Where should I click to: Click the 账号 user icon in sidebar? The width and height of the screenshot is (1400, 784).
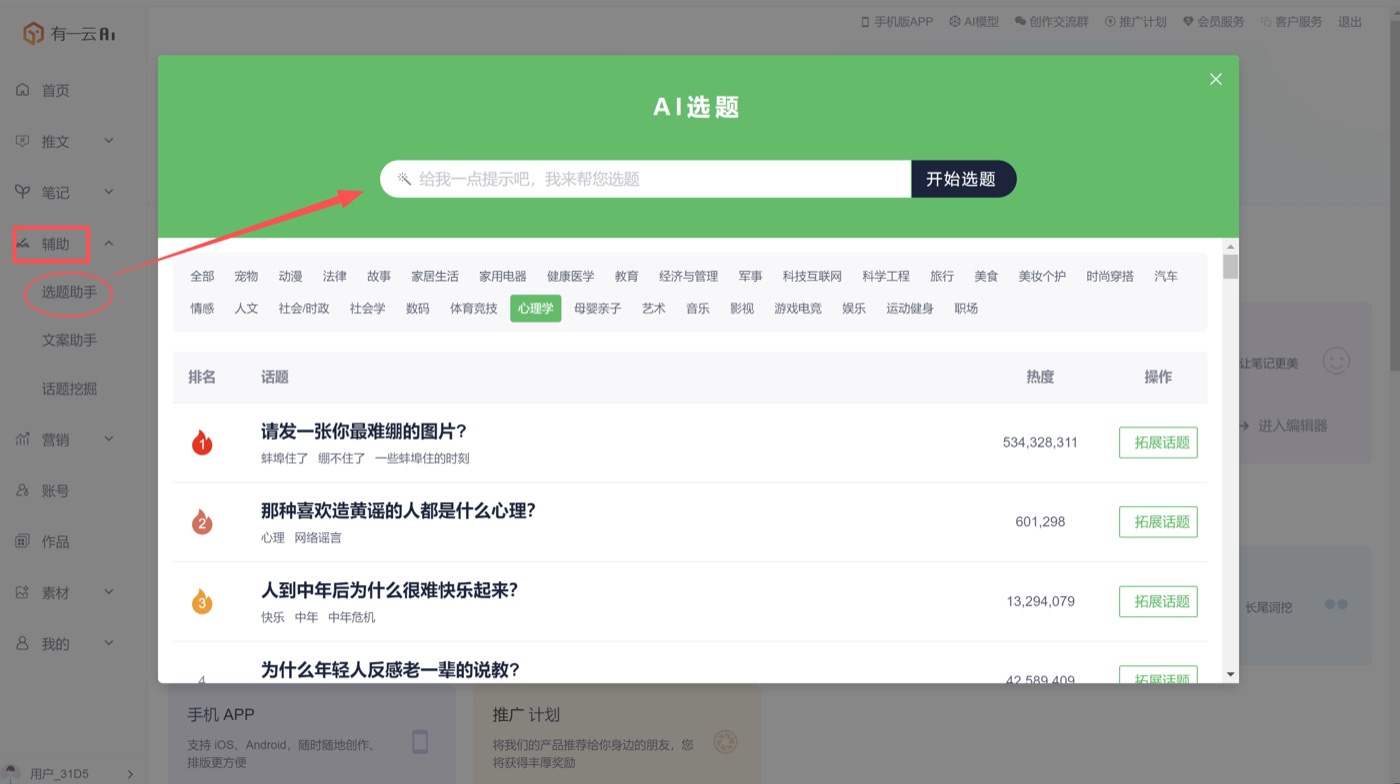[23, 490]
